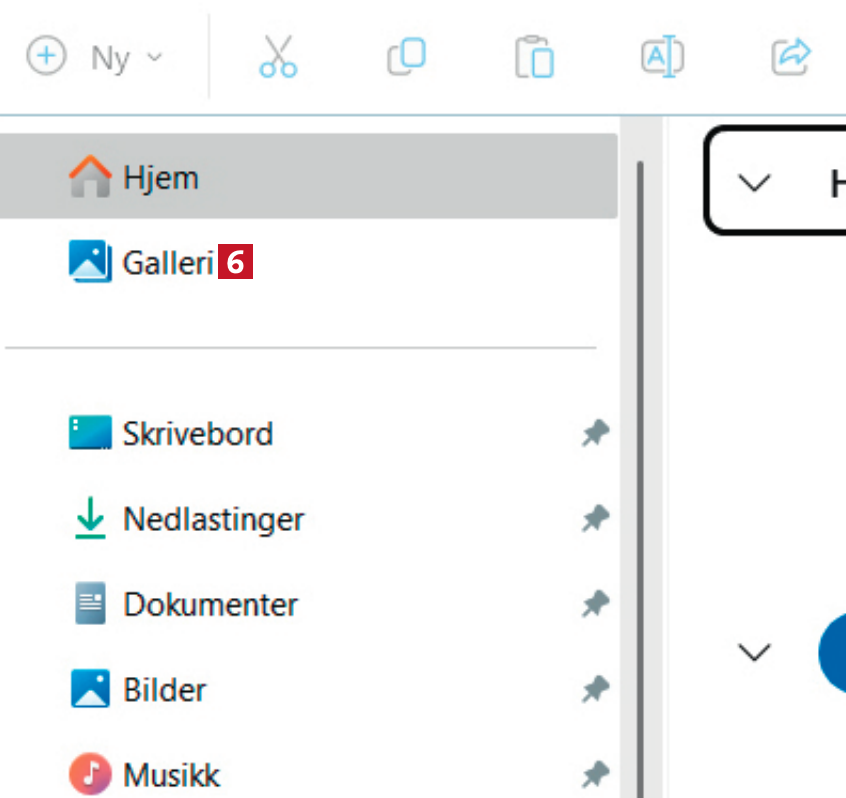The height and width of the screenshot is (798, 846).
Task: Click the pin icon next to Bilder
Action: click(x=596, y=690)
